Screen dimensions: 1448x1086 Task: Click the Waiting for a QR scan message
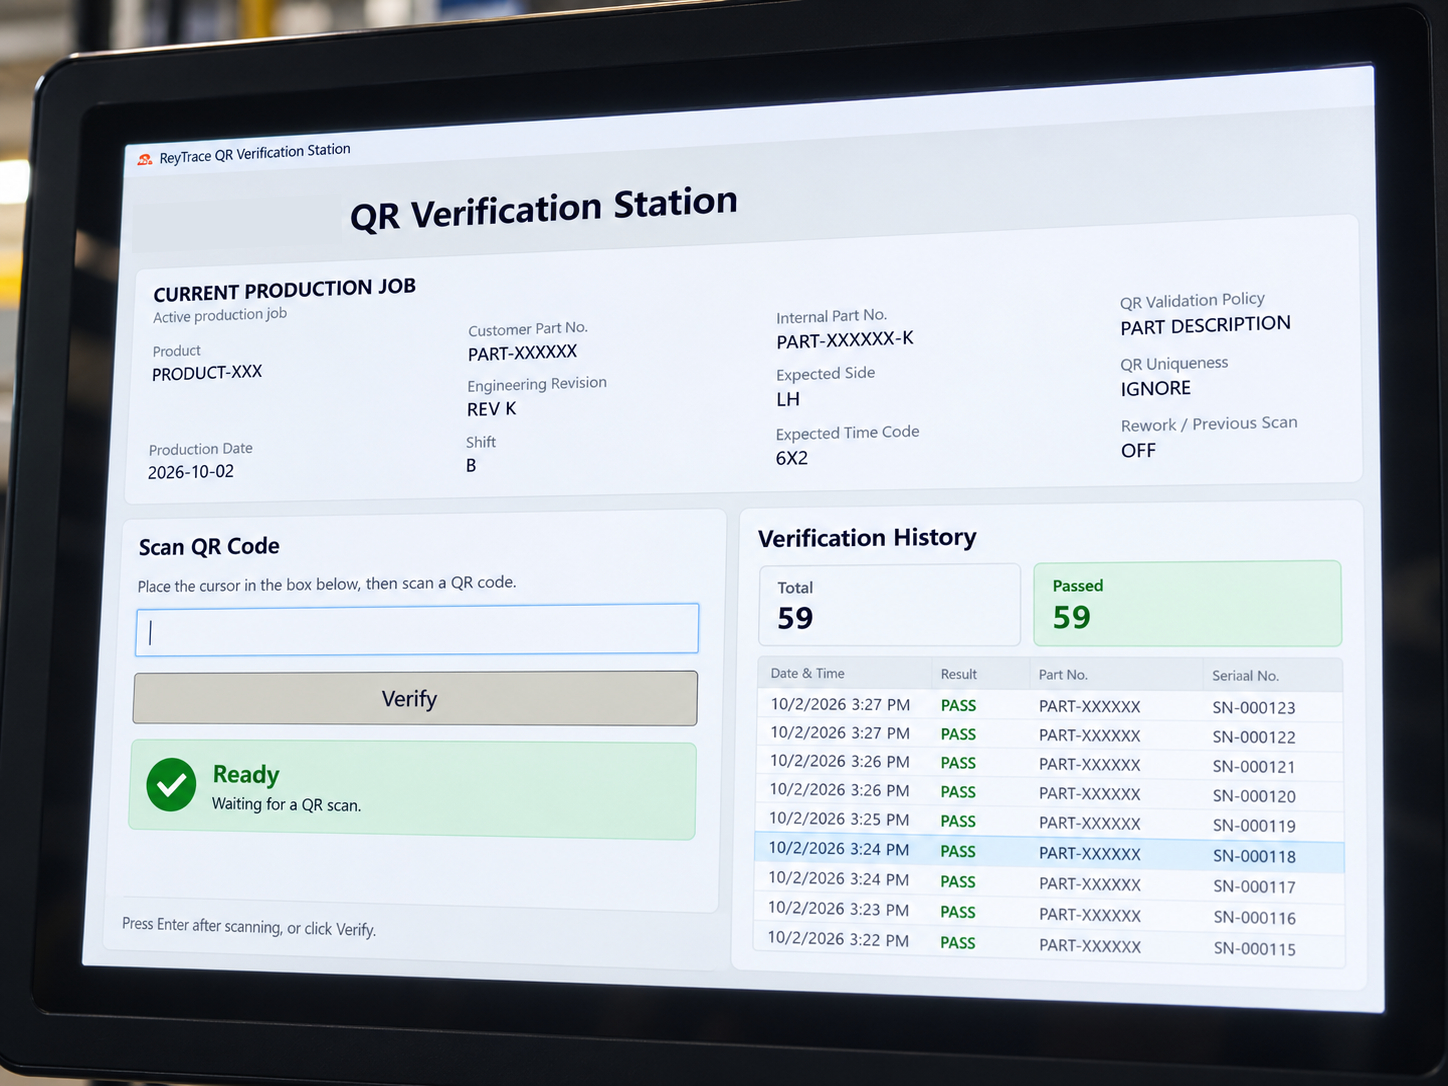click(286, 804)
